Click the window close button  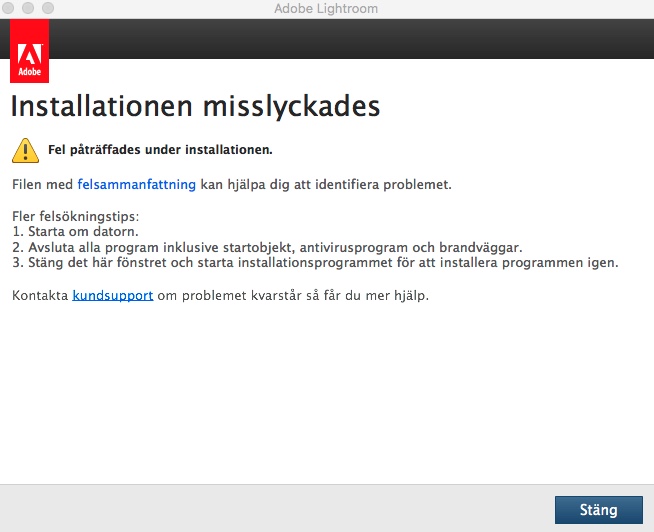8,8
